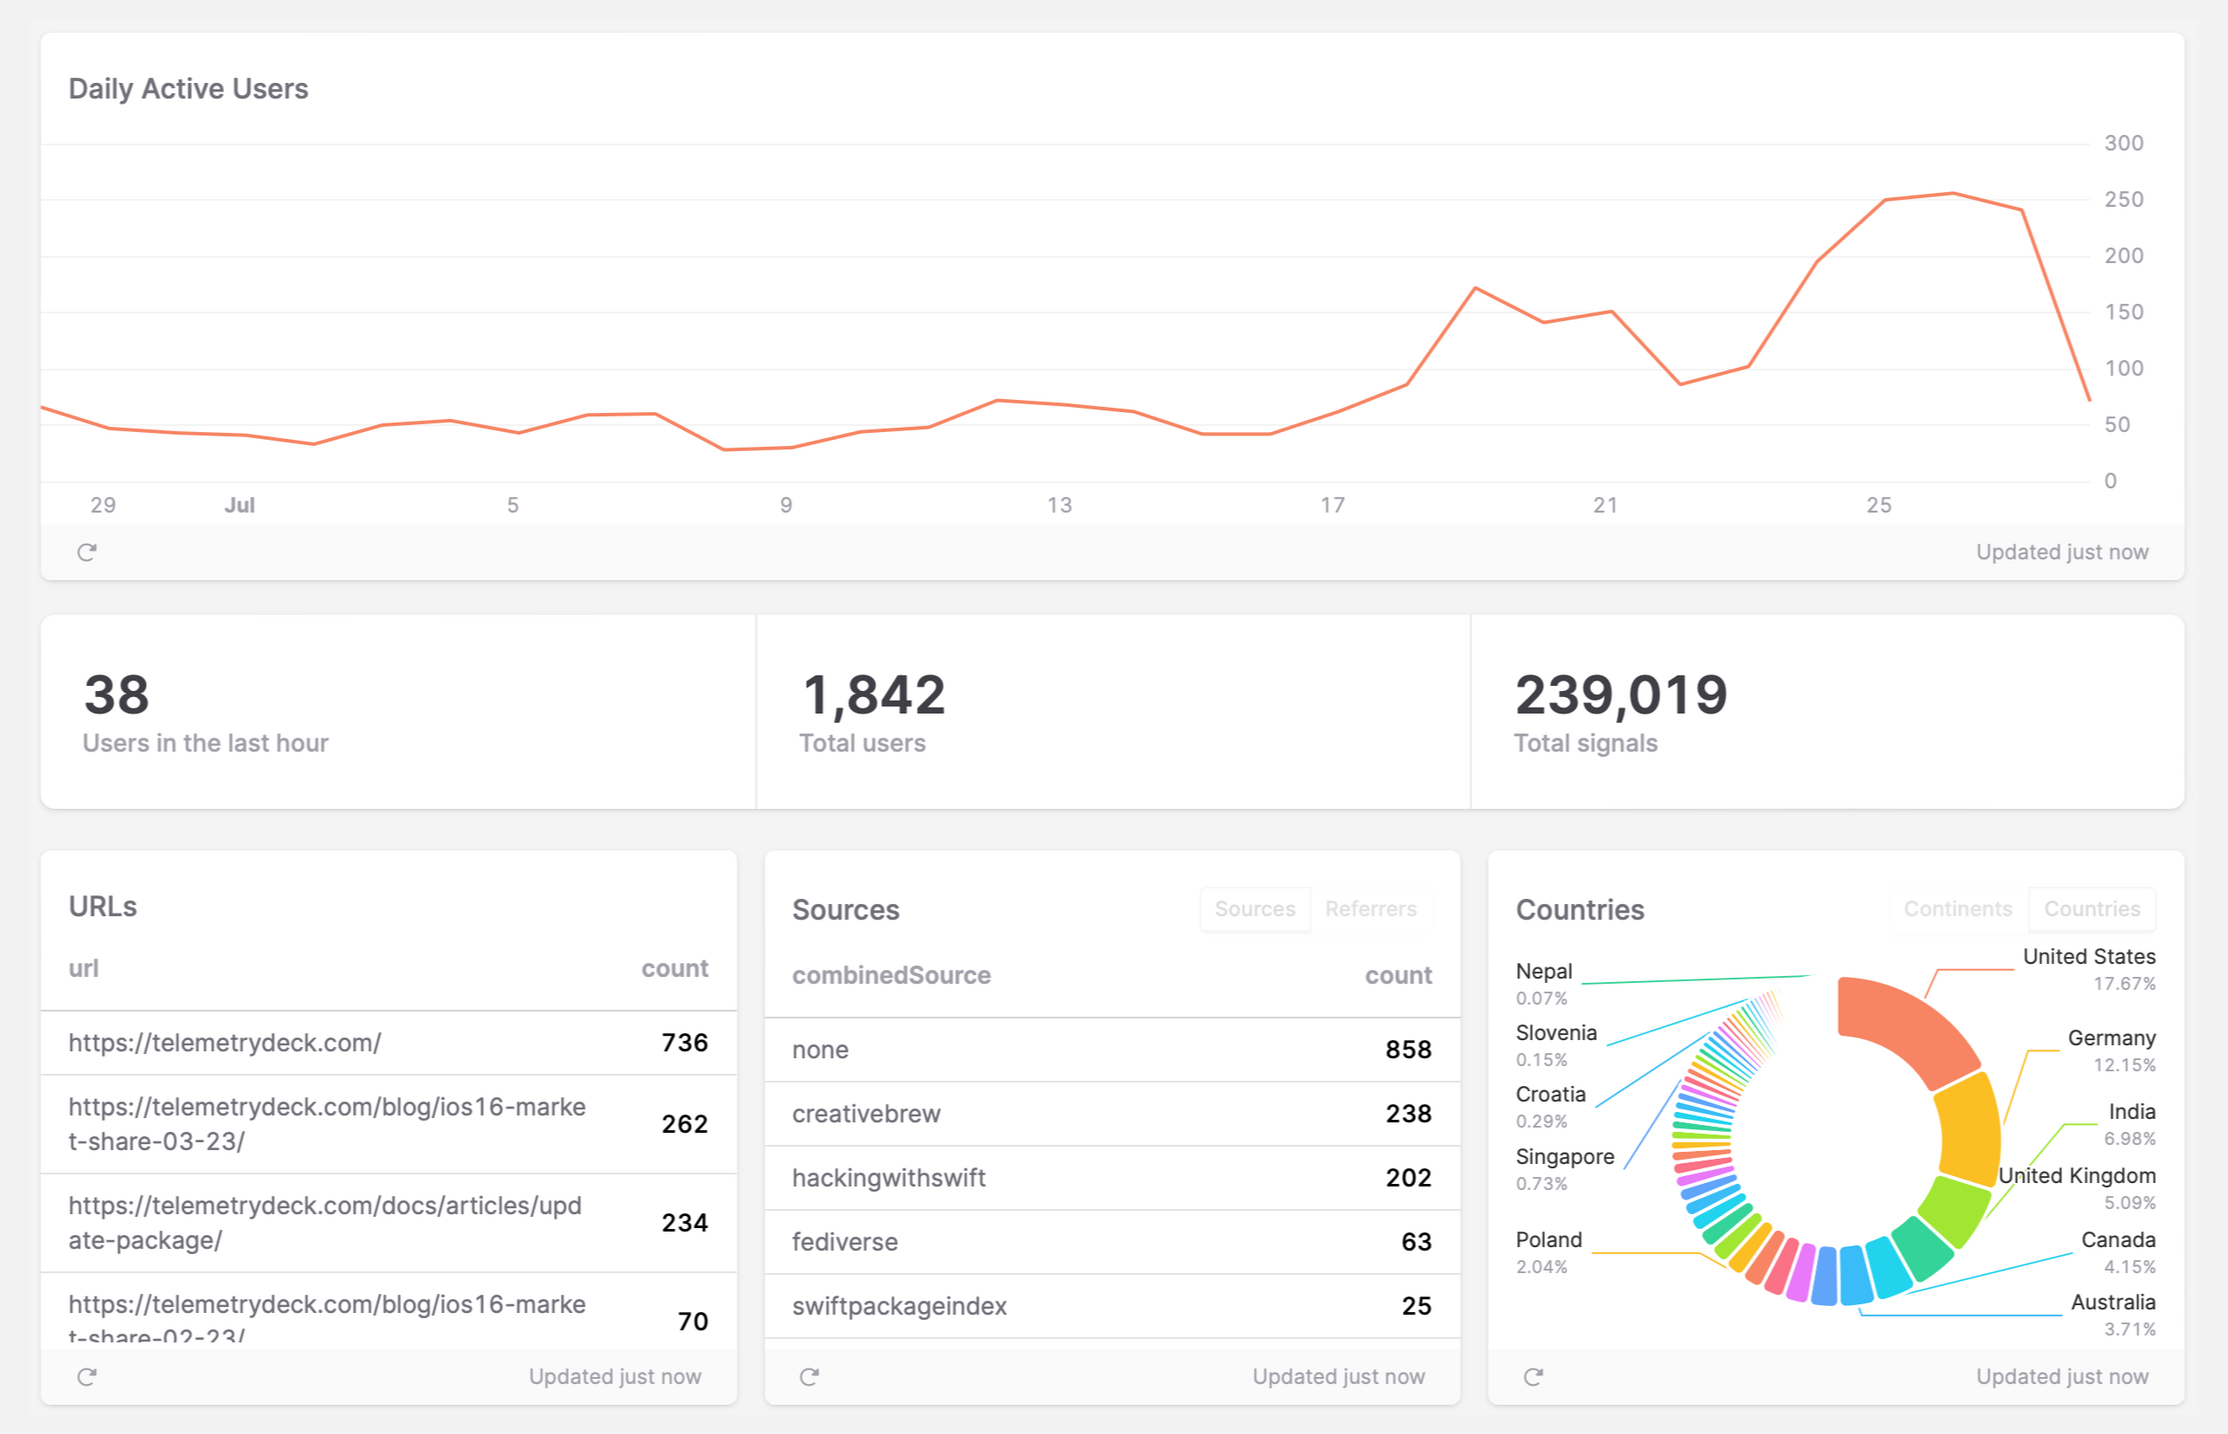This screenshot has height=1434, width=2228.
Task: Click the Singapore 0.73% label
Action: [1565, 1169]
